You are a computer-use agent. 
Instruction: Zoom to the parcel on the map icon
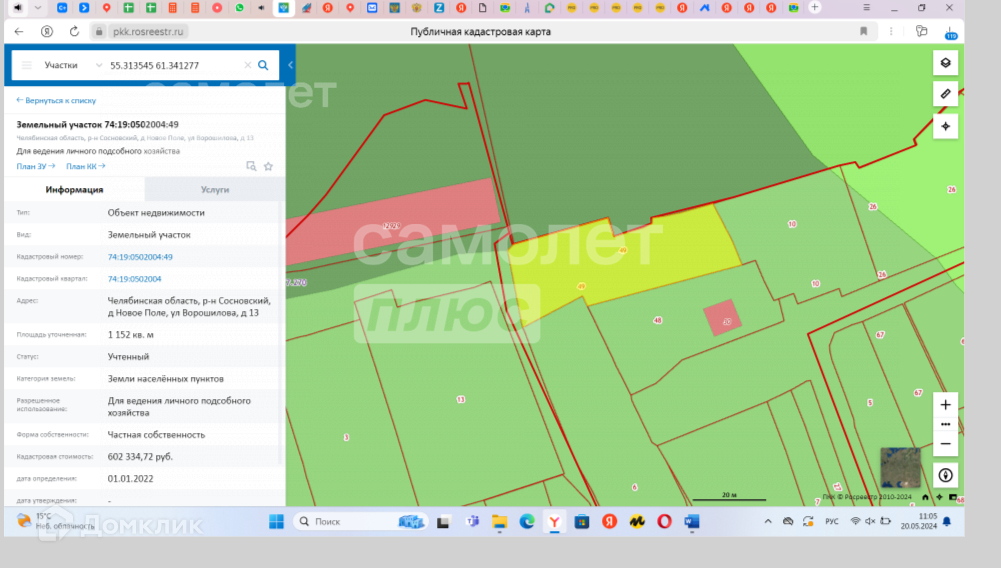[251, 166]
